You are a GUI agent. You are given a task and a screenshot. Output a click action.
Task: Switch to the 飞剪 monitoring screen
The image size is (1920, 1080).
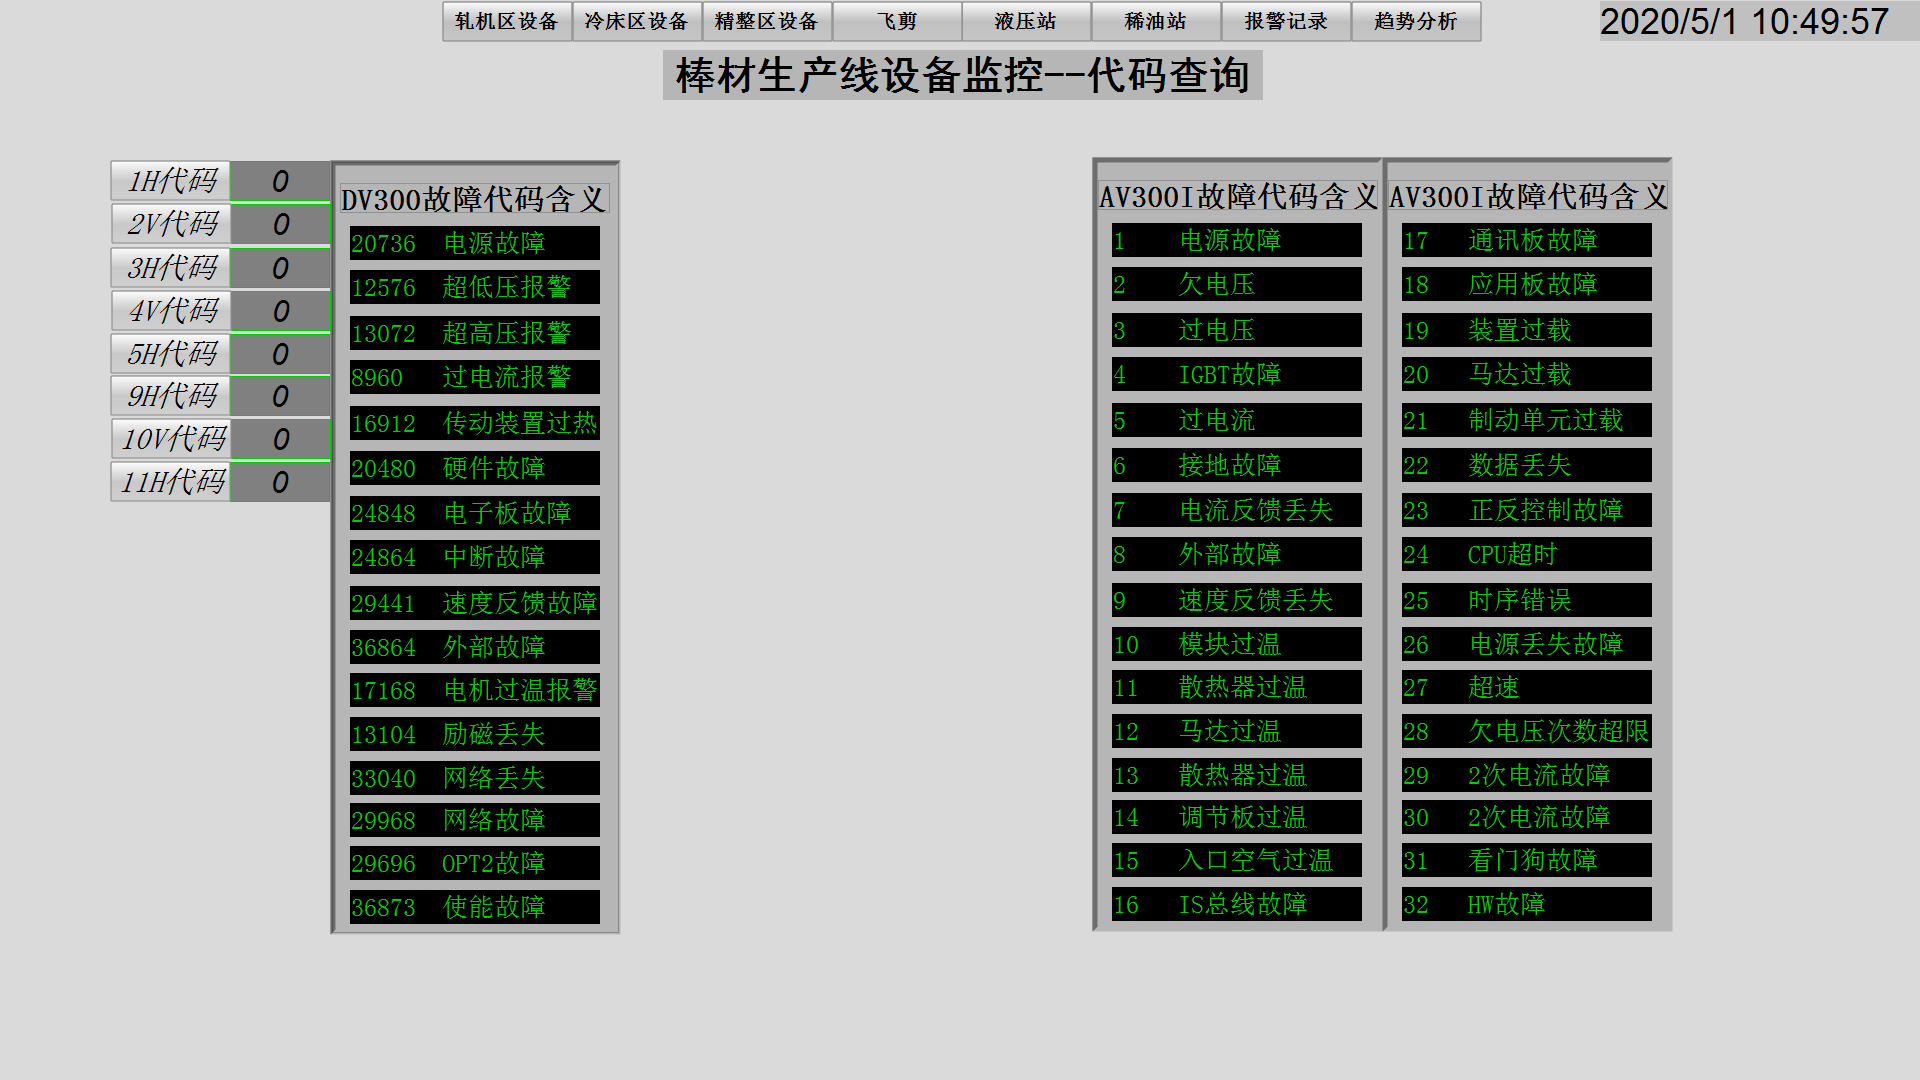point(896,21)
